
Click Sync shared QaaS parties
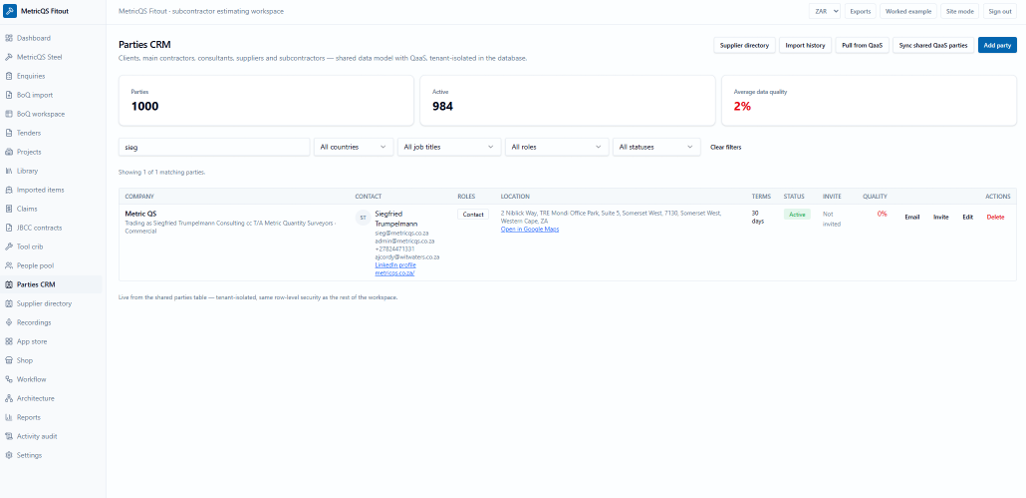933,45
